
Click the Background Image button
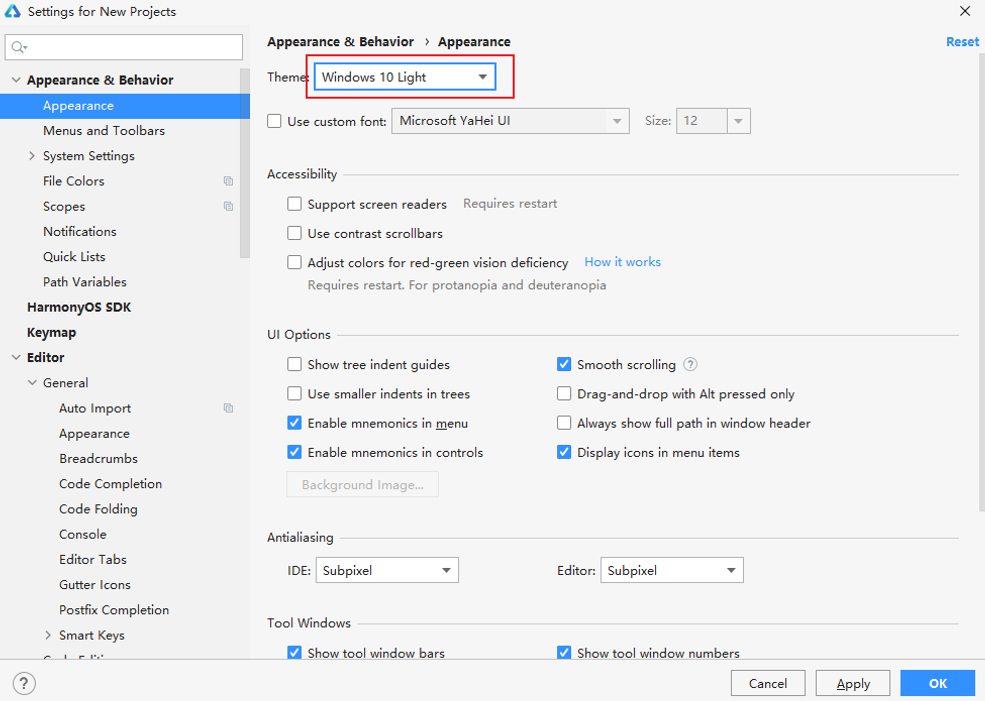[x=362, y=484]
